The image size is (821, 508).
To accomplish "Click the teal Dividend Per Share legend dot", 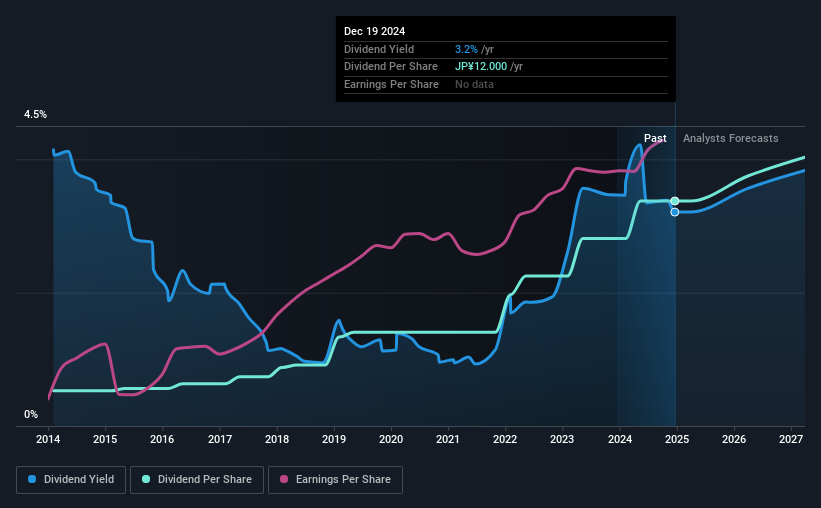I will (x=146, y=479).
